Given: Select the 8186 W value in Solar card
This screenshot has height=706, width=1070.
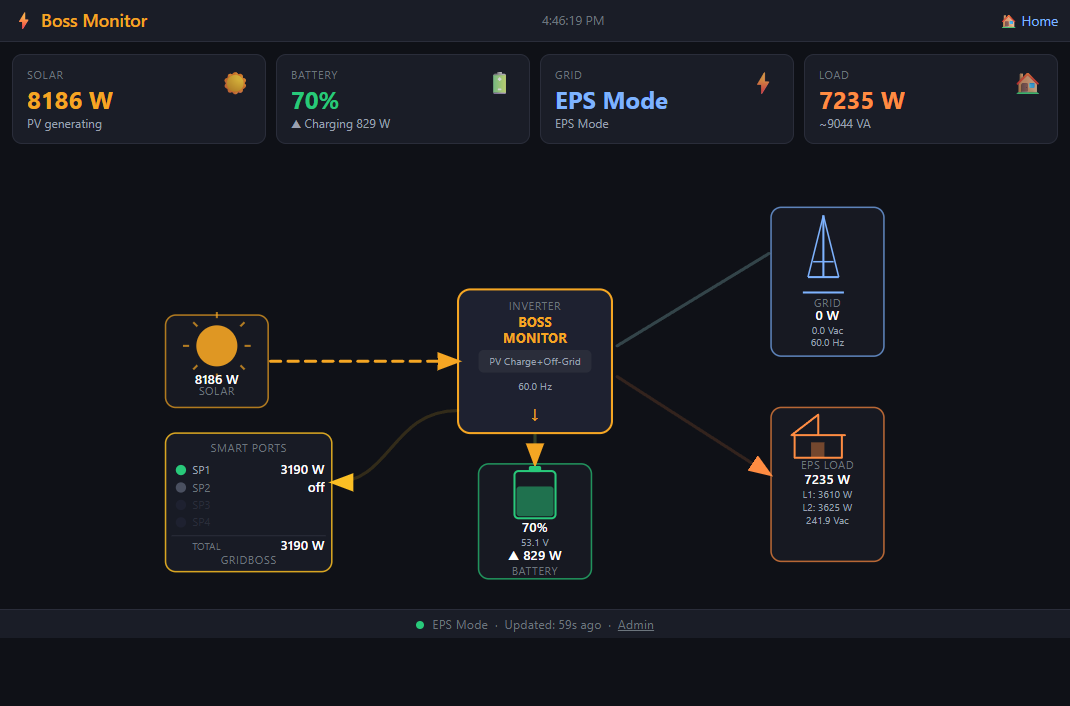Looking at the screenshot, I should [70, 101].
